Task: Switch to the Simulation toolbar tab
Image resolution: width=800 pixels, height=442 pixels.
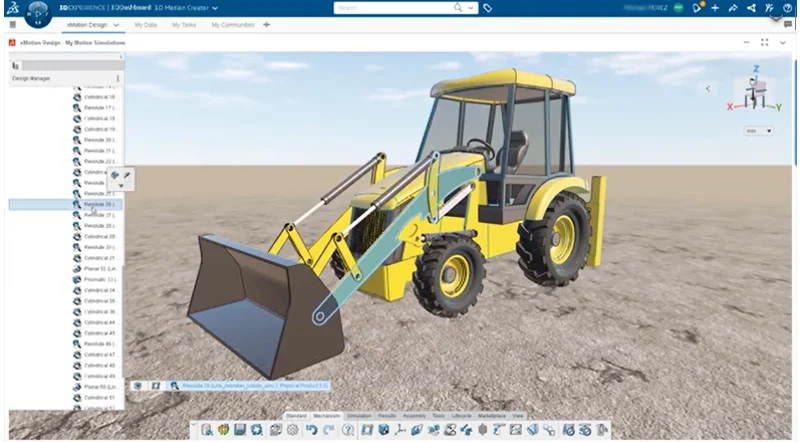Action: [x=358, y=415]
